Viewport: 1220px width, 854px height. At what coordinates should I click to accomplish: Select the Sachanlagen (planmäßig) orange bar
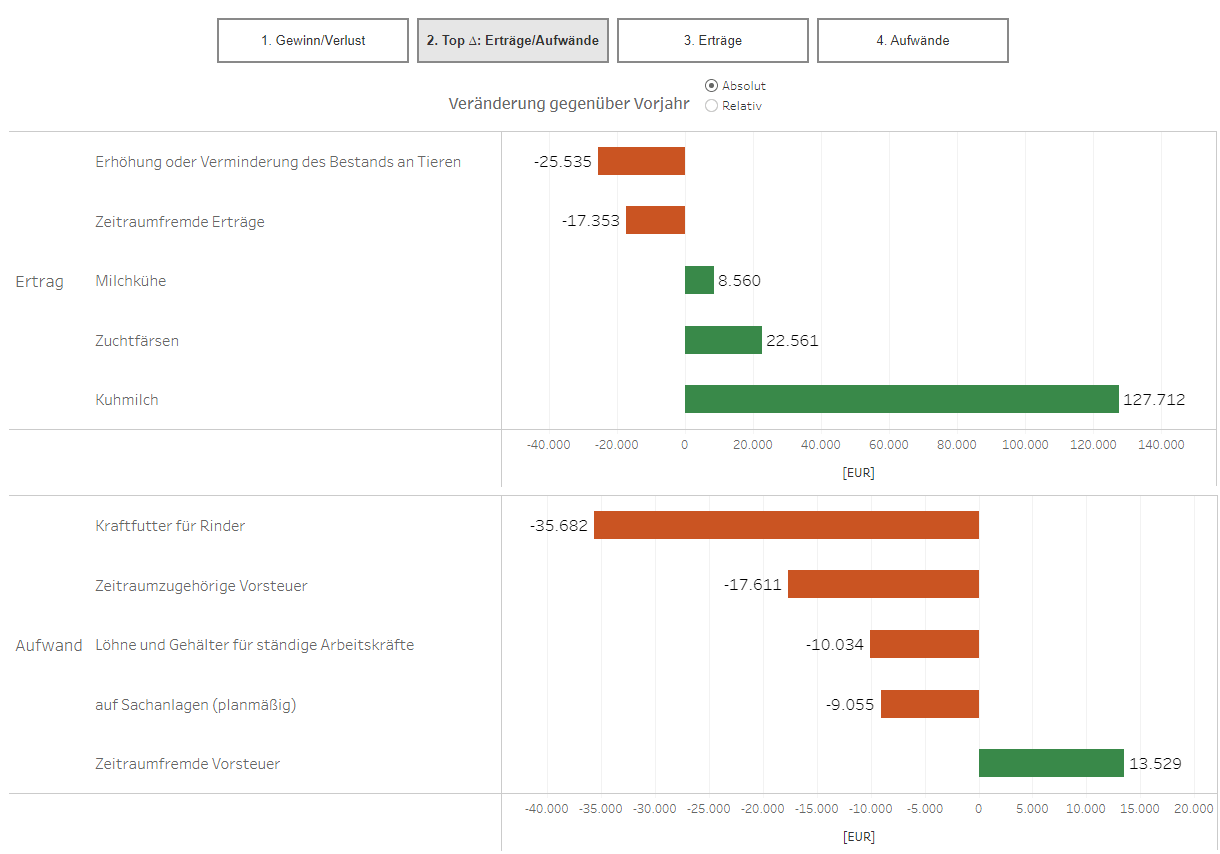[929, 704]
